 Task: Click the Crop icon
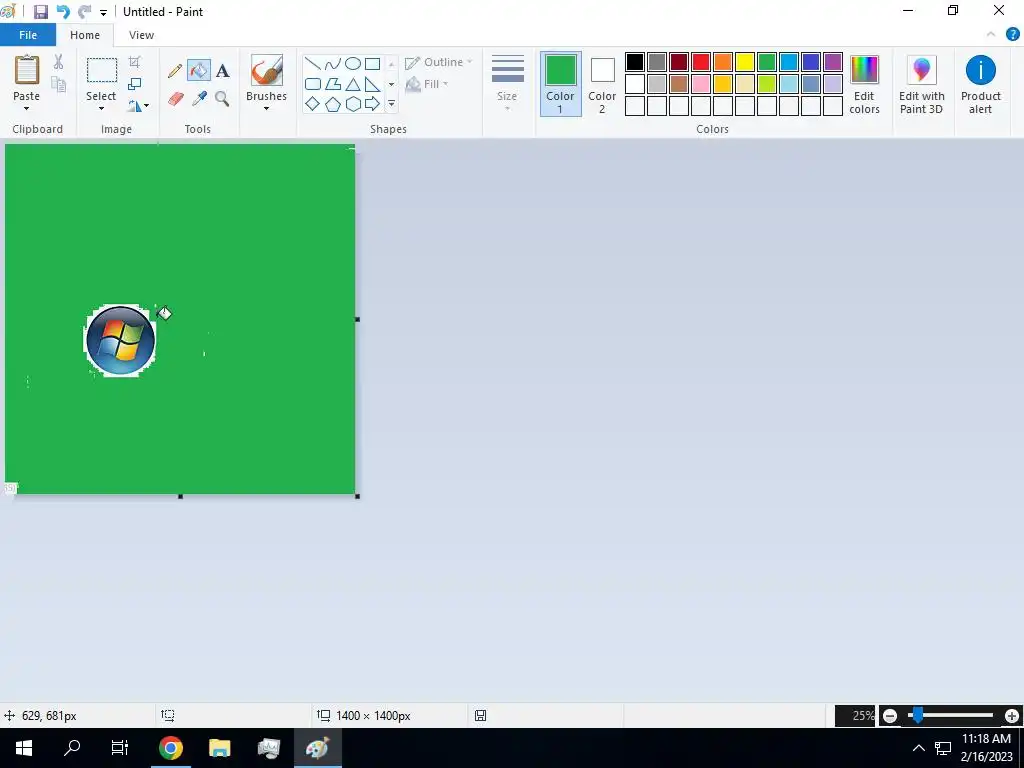click(x=135, y=62)
